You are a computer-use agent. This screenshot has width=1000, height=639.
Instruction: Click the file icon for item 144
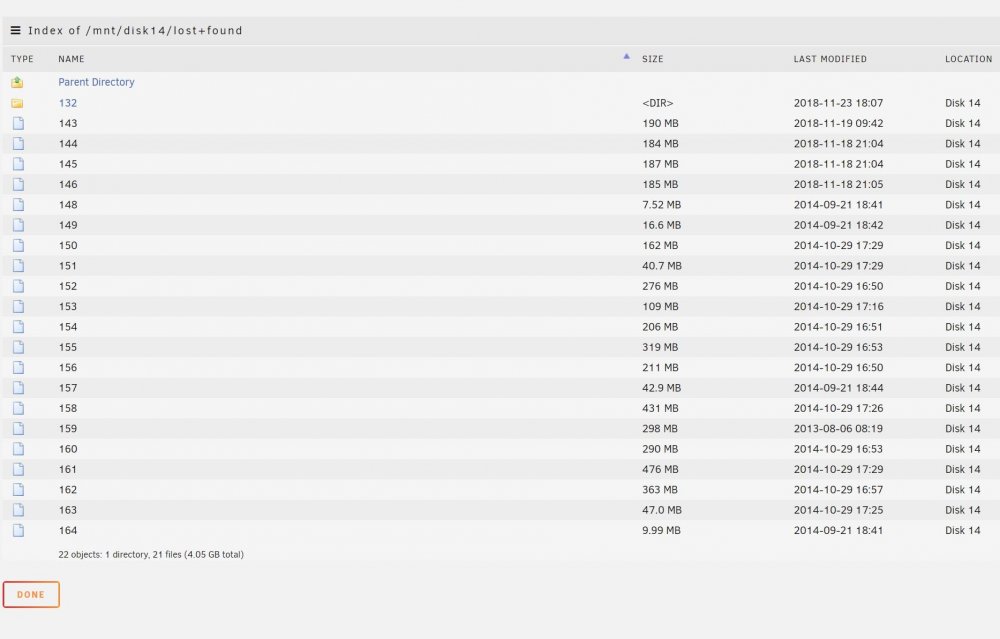point(18,143)
